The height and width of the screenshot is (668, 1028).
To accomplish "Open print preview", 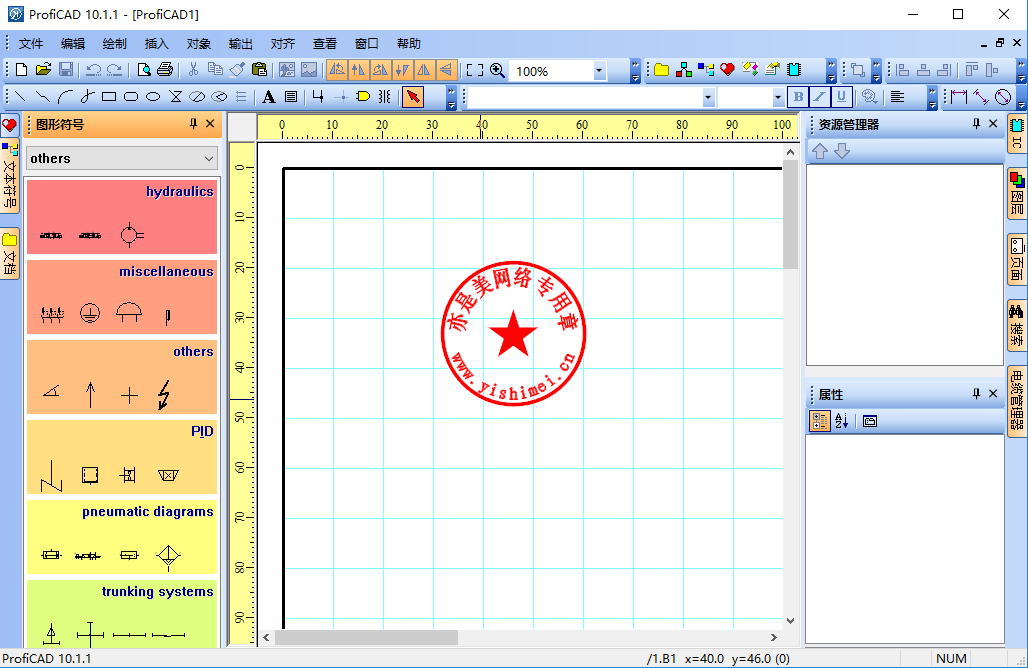I will point(144,70).
